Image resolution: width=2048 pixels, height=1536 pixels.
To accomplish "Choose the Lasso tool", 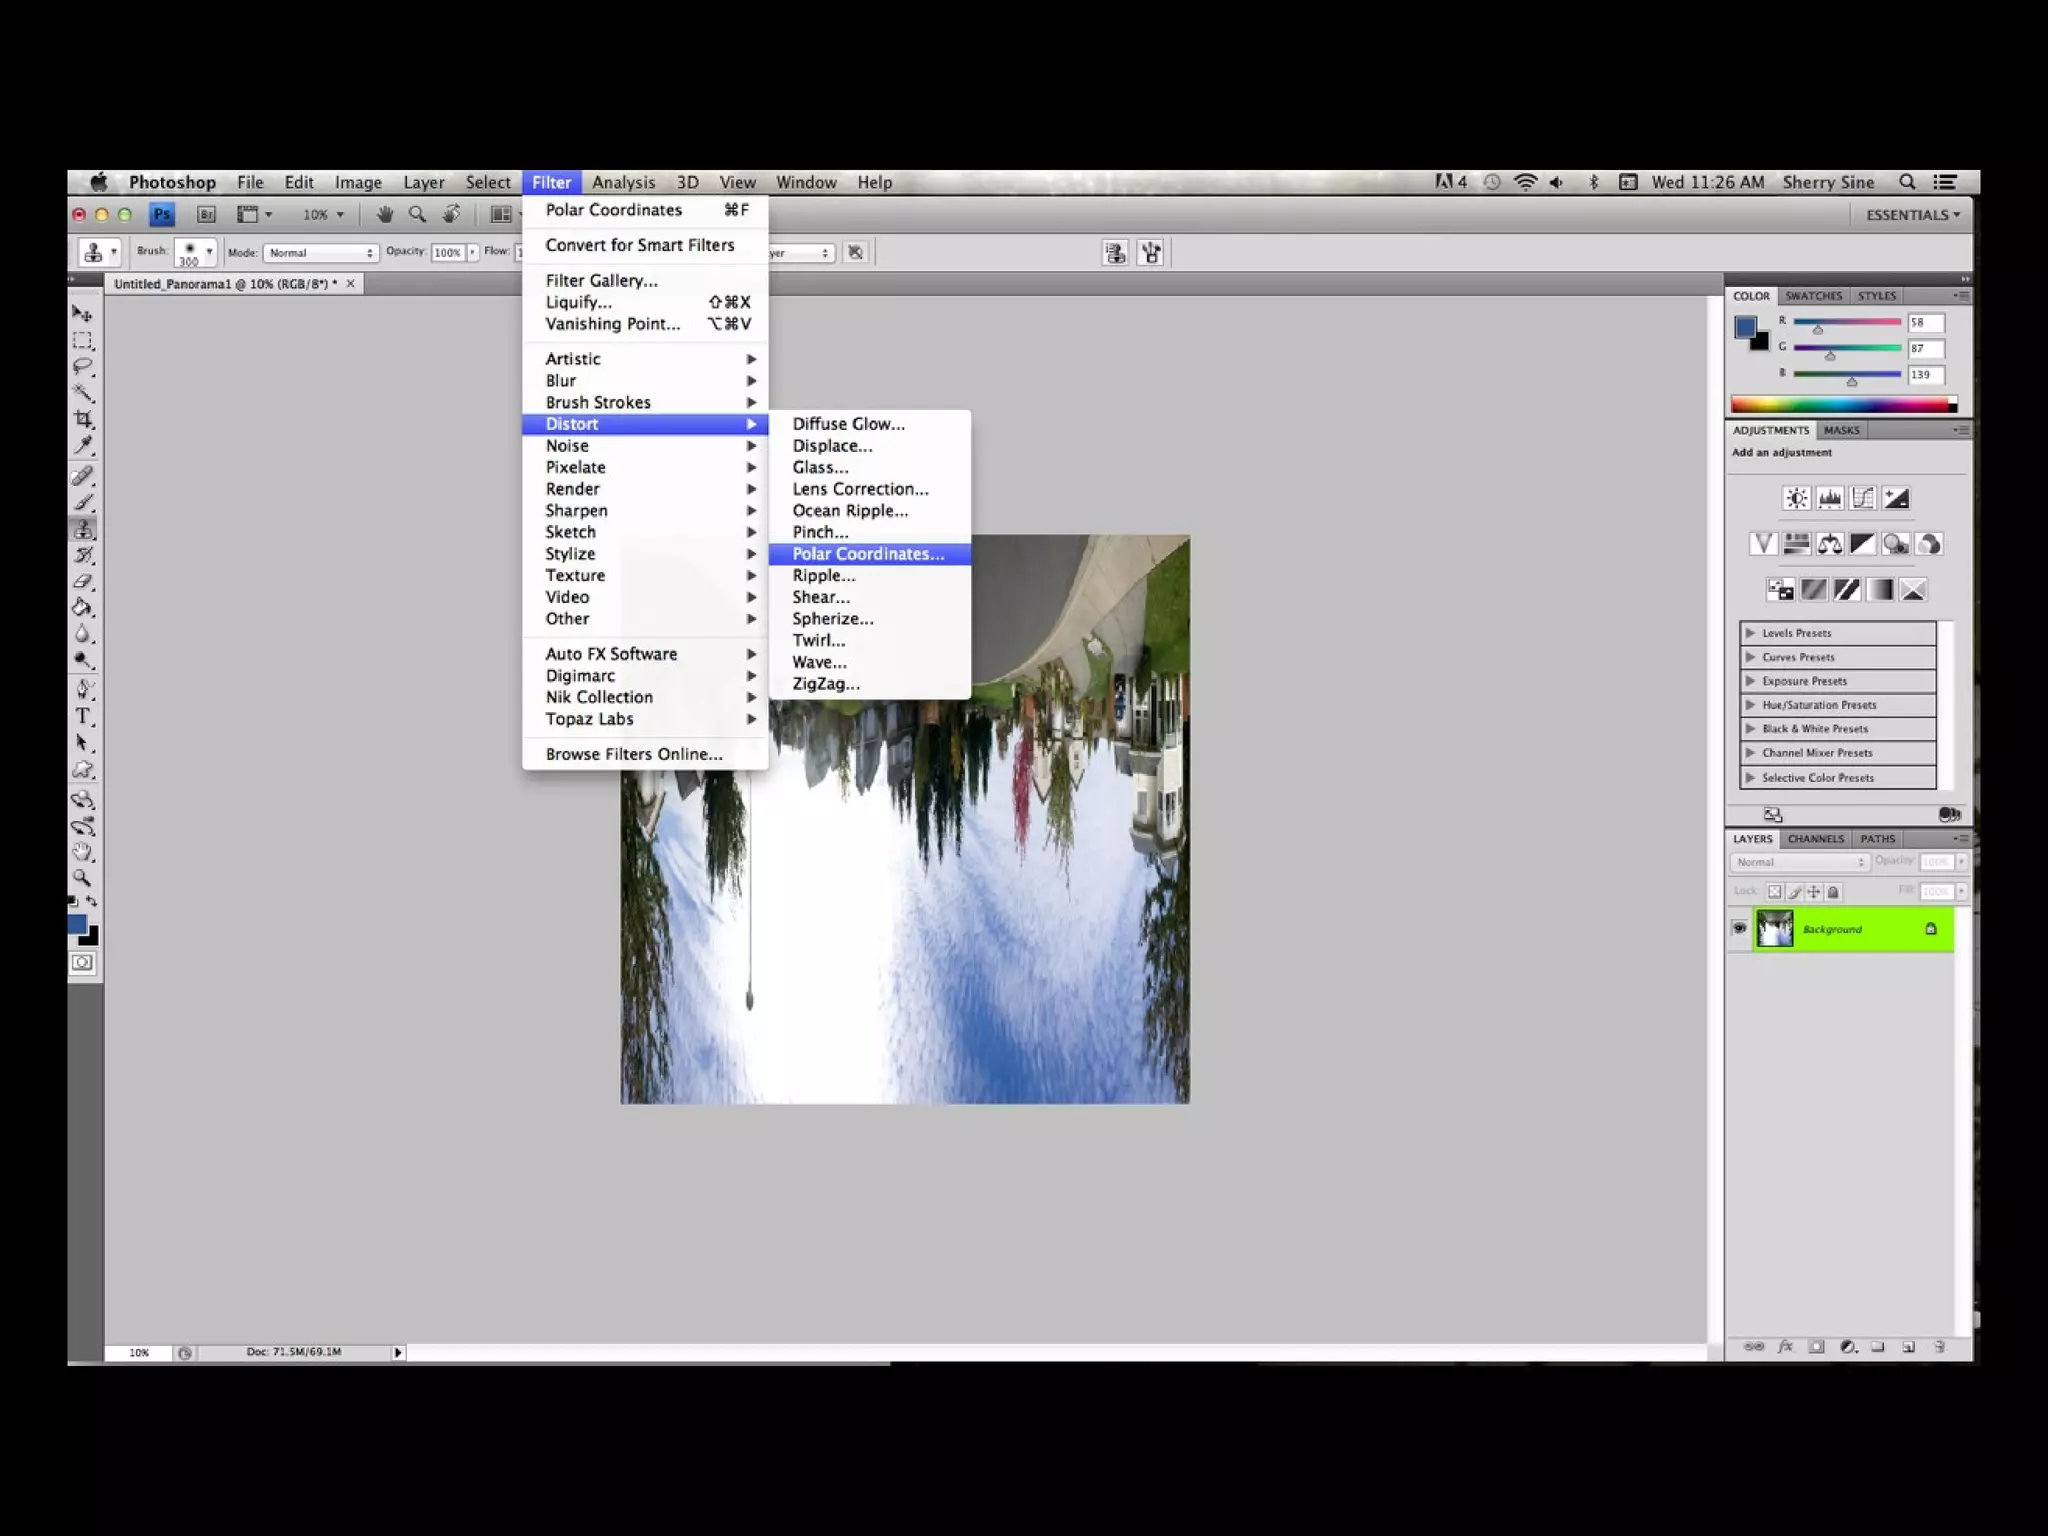I will [x=84, y=366].
